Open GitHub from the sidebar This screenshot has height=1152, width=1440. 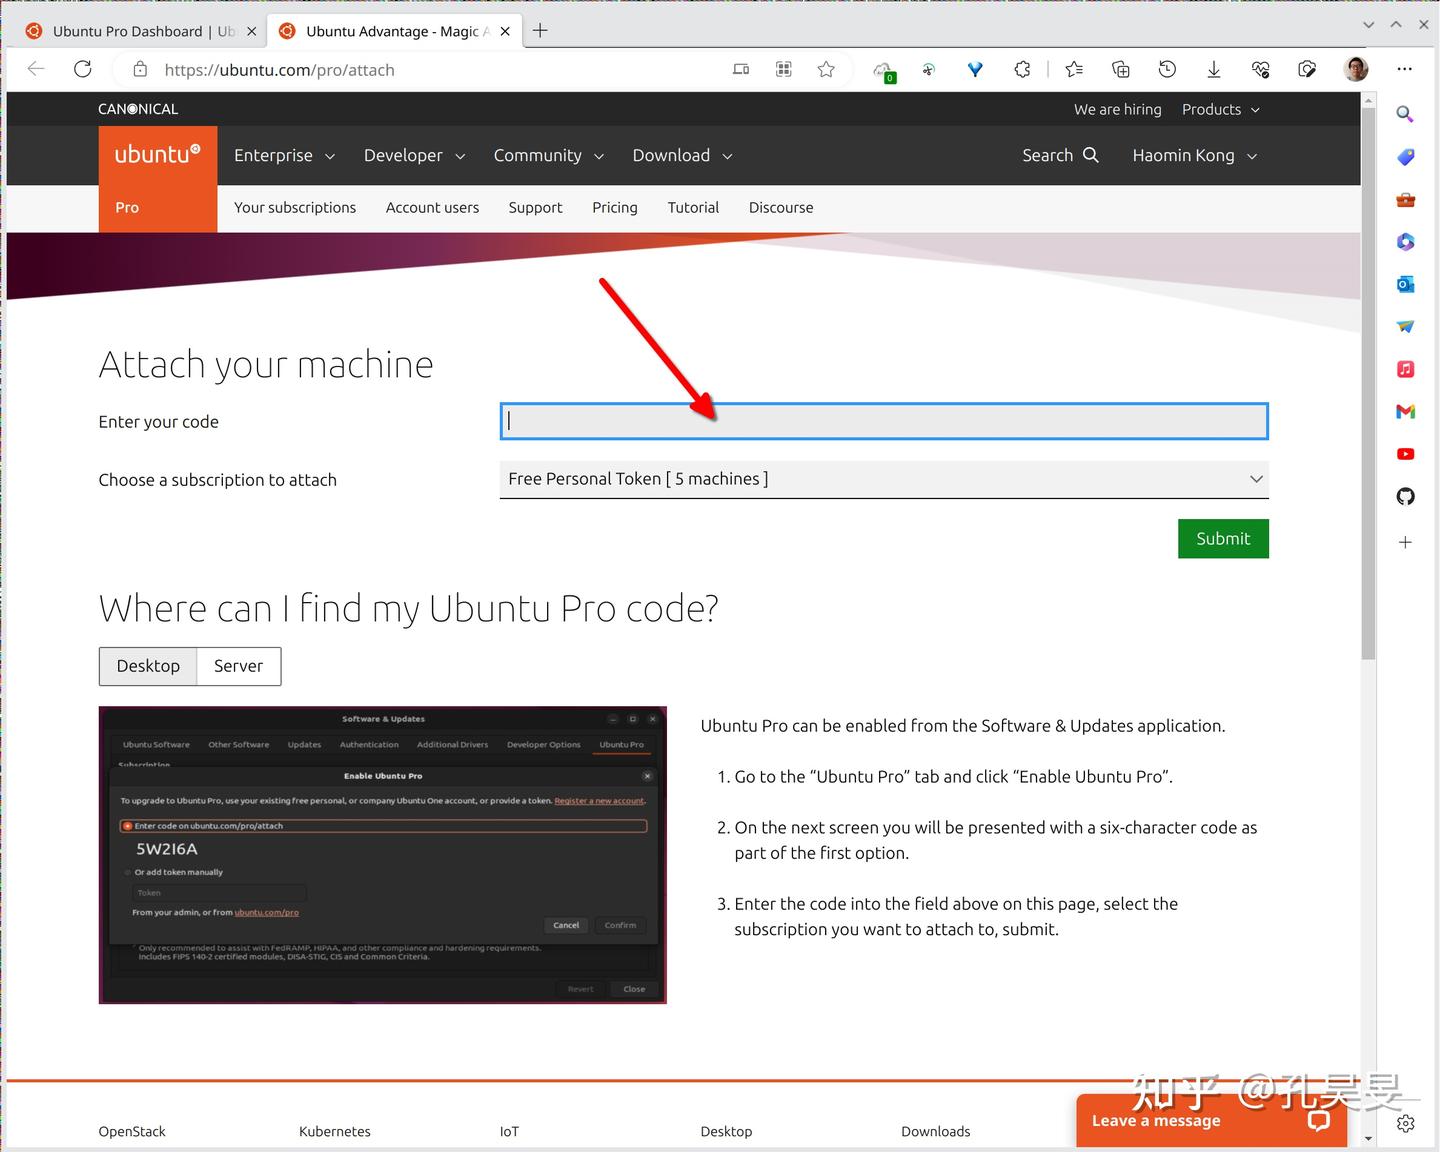click(x=1405, y=496)
